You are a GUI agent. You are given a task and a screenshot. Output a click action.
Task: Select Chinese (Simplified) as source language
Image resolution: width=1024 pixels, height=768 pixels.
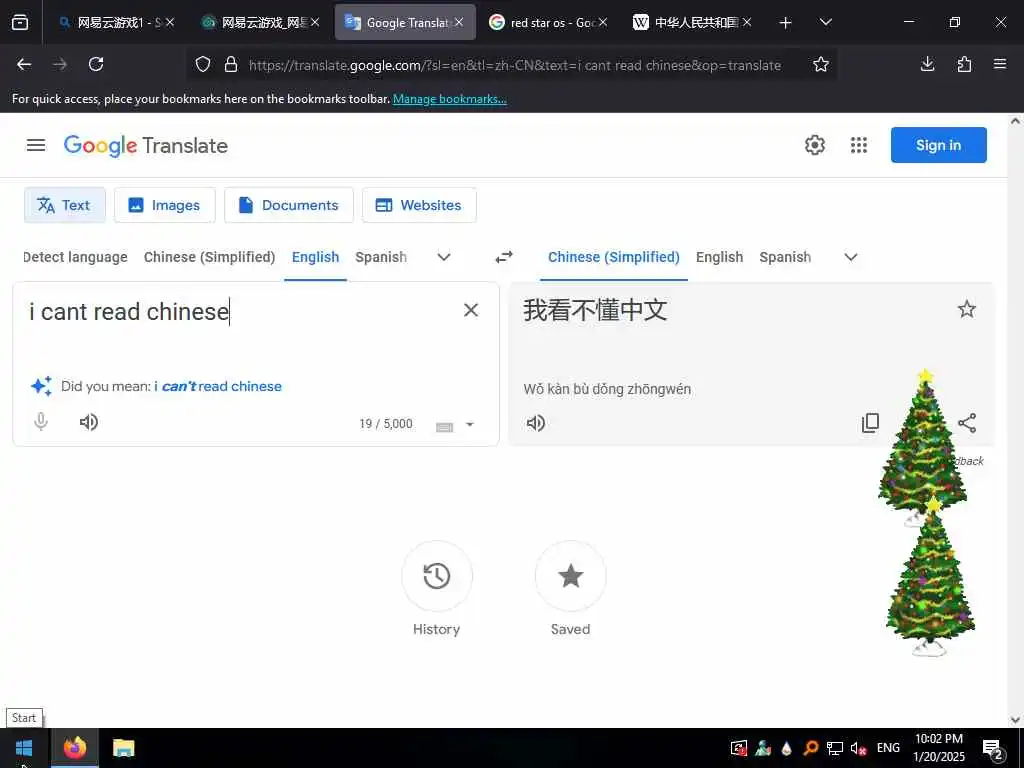[x=210, y=257]
